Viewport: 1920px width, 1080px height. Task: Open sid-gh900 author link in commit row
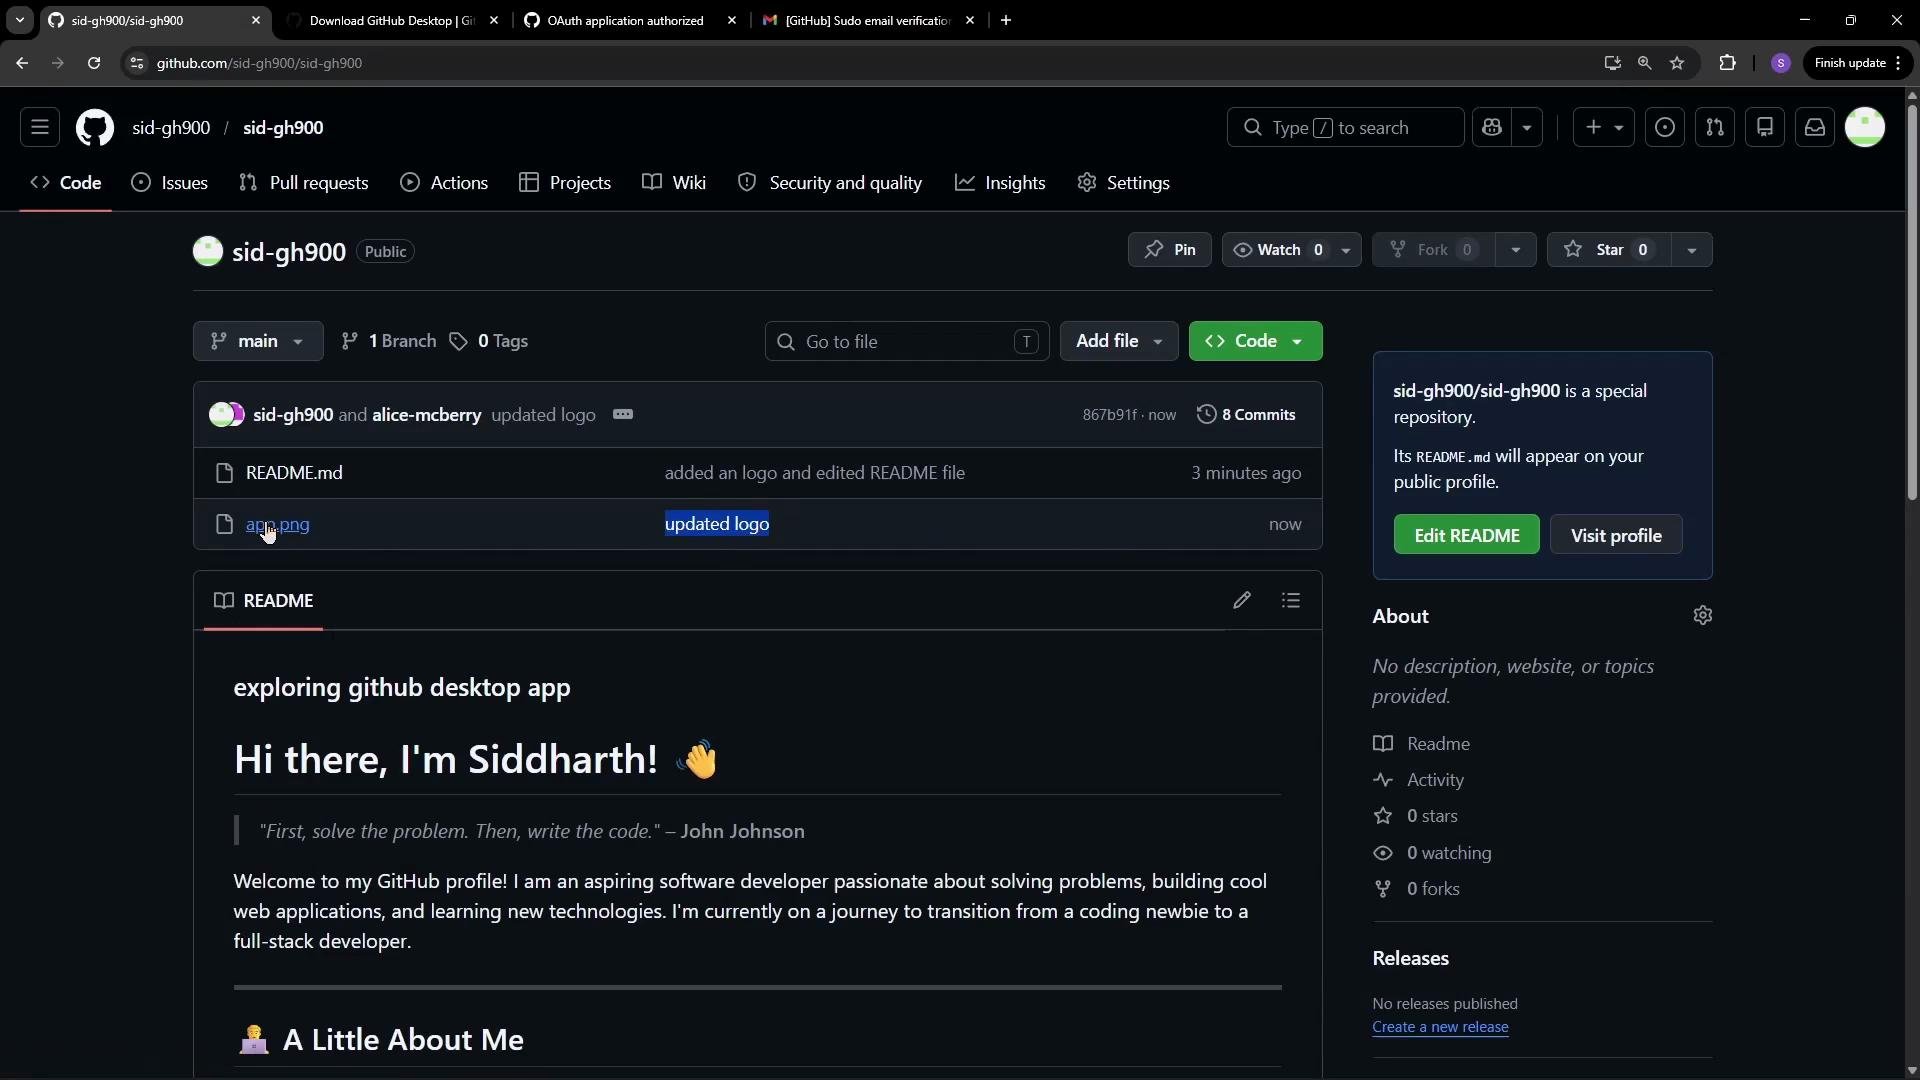click(293, 415)
